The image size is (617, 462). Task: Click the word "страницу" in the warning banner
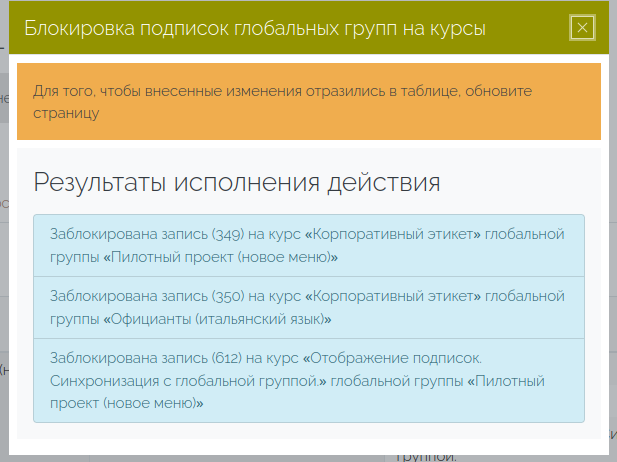pyautogui.click(x=66, y=114)
